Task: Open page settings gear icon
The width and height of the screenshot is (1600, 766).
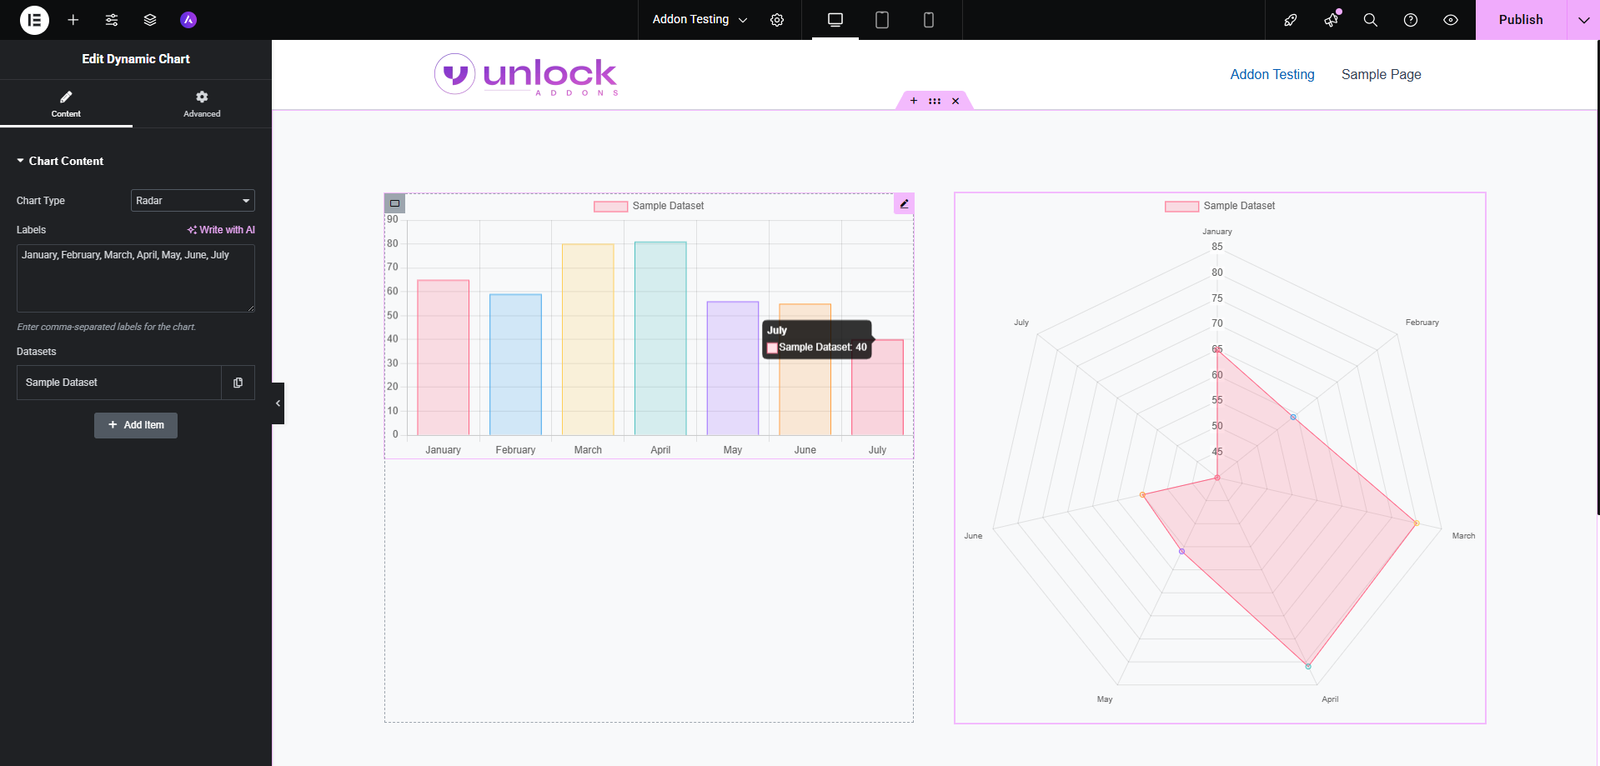Action: click(x=777, y=20)
